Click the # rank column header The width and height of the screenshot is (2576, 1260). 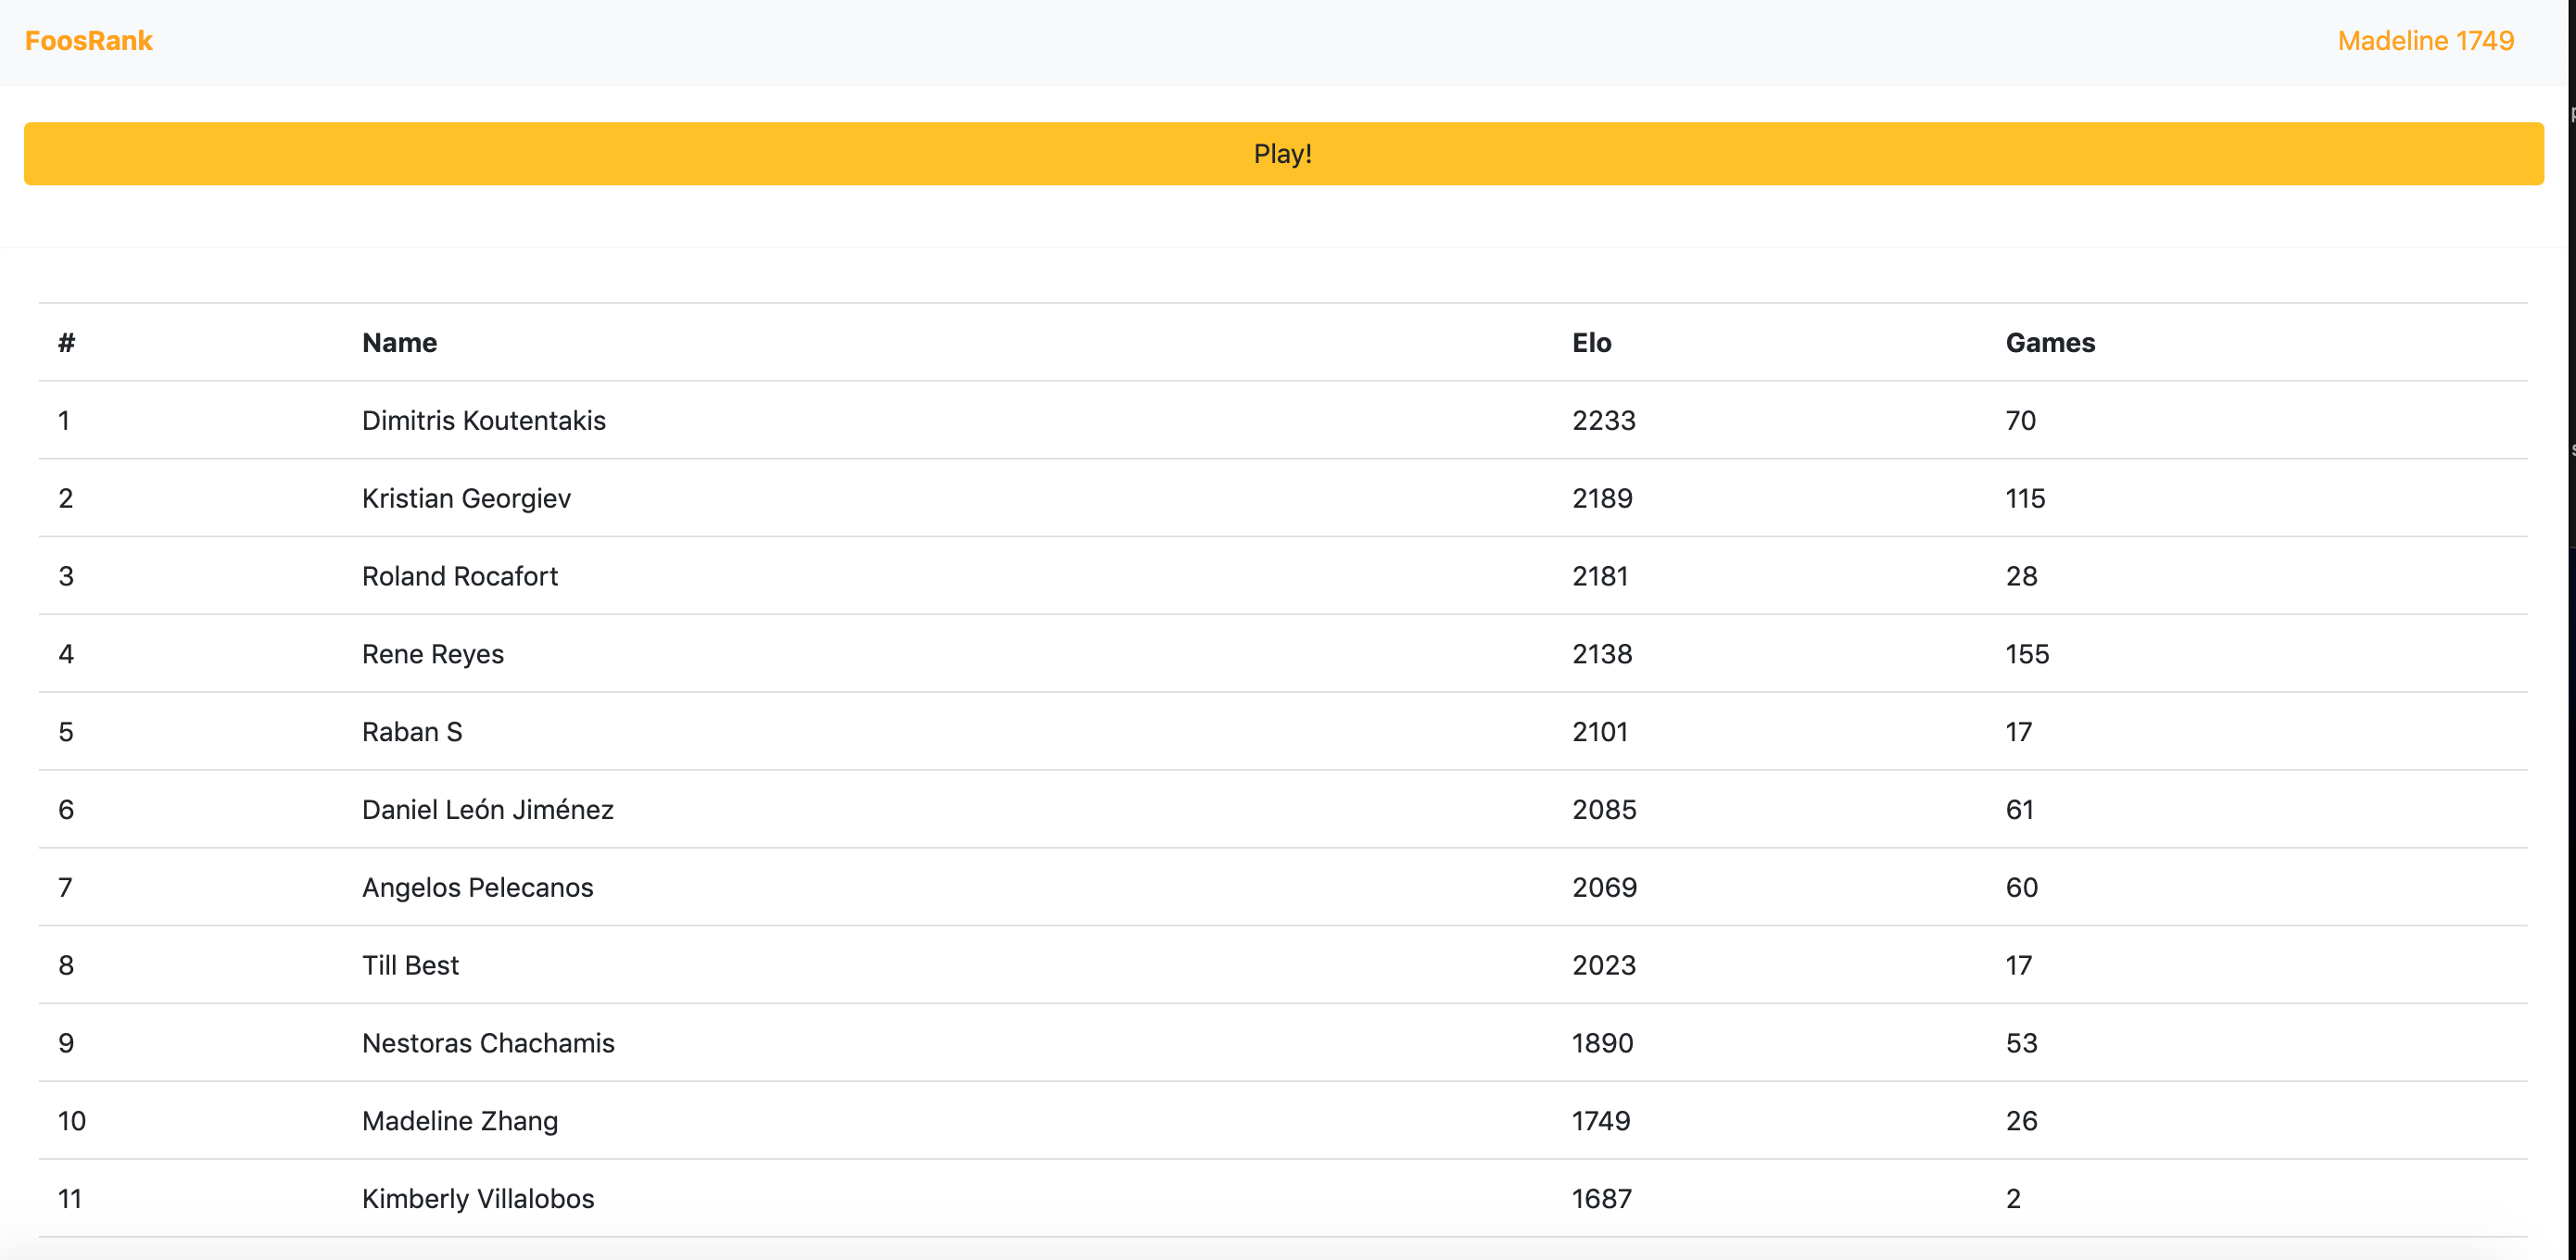[66, 343]
